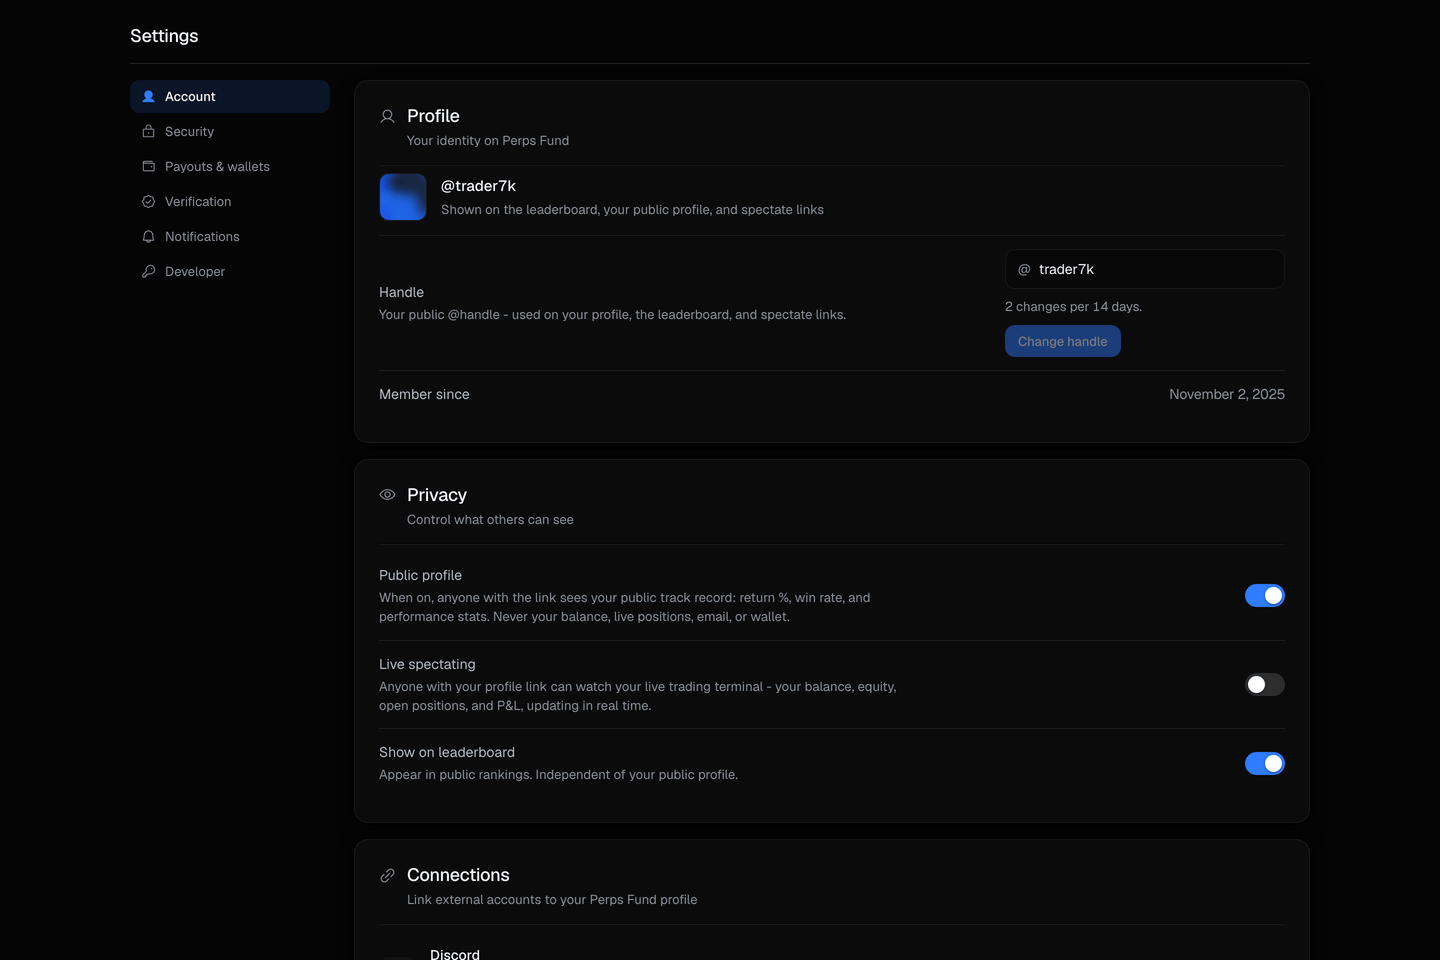The width and height of the screenshot is (1440, 960).
Task: Click 'Link external accounts' subtitle text
Action: coord(552,900)
